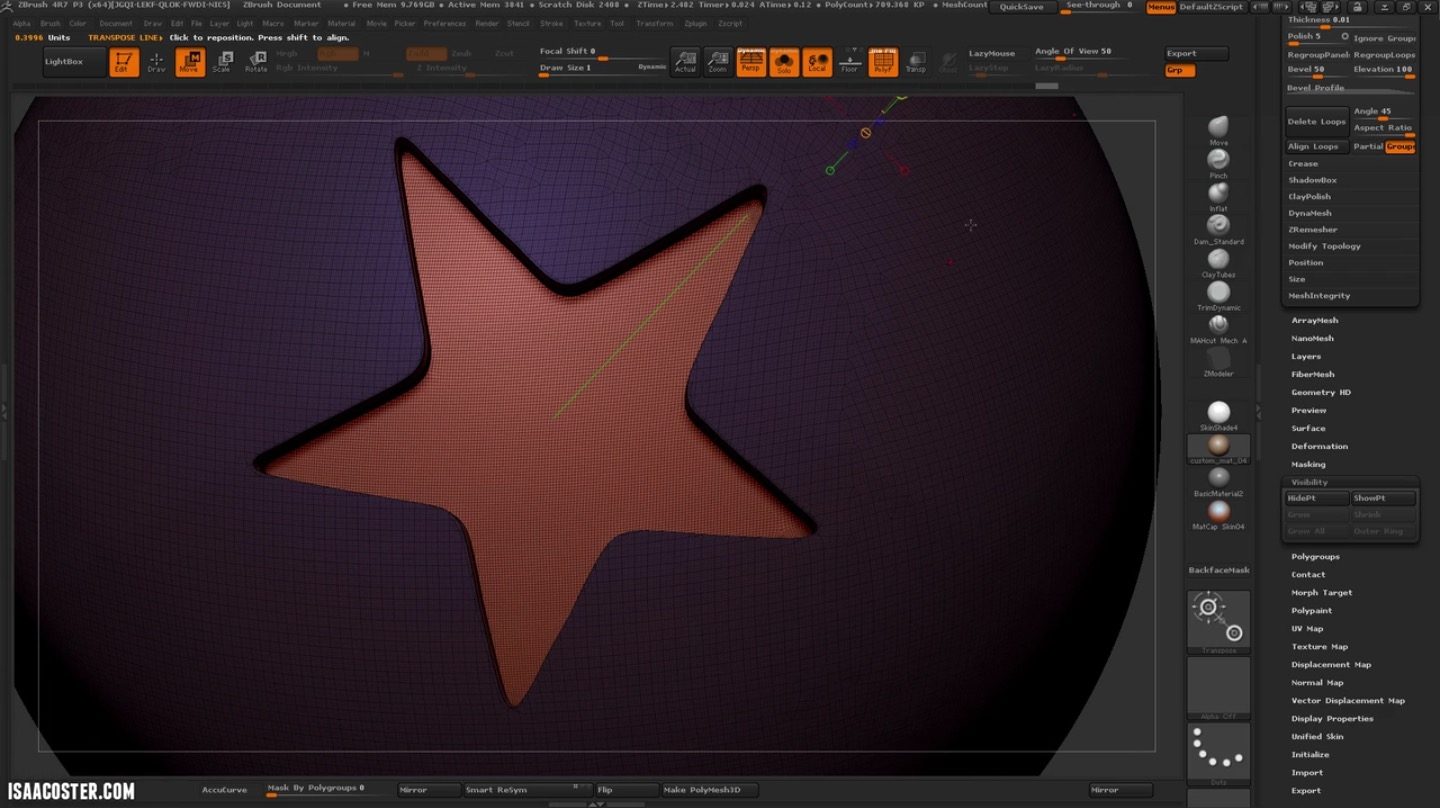Toggle Local symmetry button
Viewport: 1440px width, 808px height.
pos(817,62)
